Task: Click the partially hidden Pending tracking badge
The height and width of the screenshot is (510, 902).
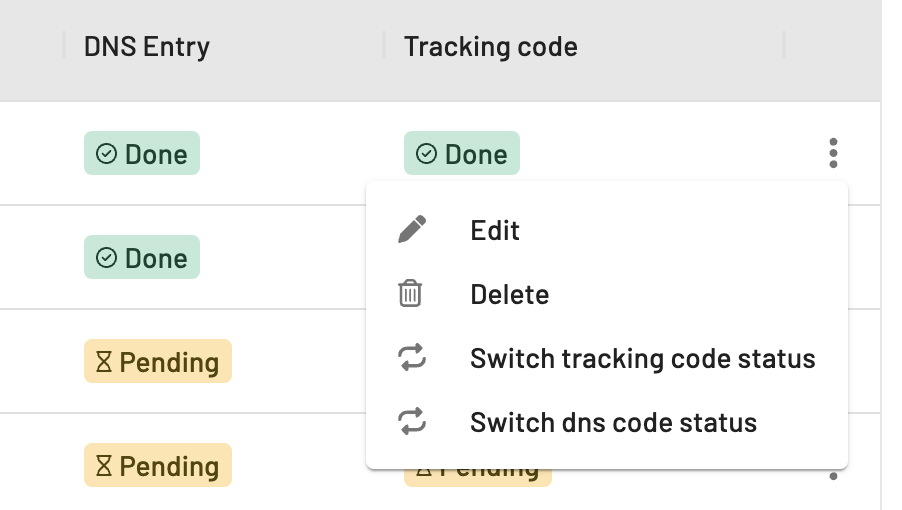Action: point(477,477)
